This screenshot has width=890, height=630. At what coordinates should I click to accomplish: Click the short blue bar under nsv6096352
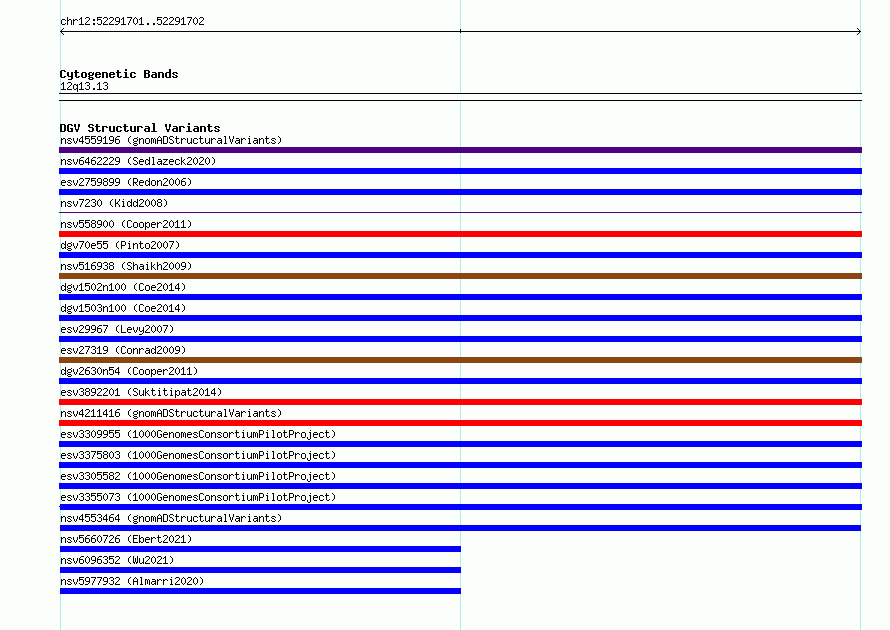tap(260, 570)
